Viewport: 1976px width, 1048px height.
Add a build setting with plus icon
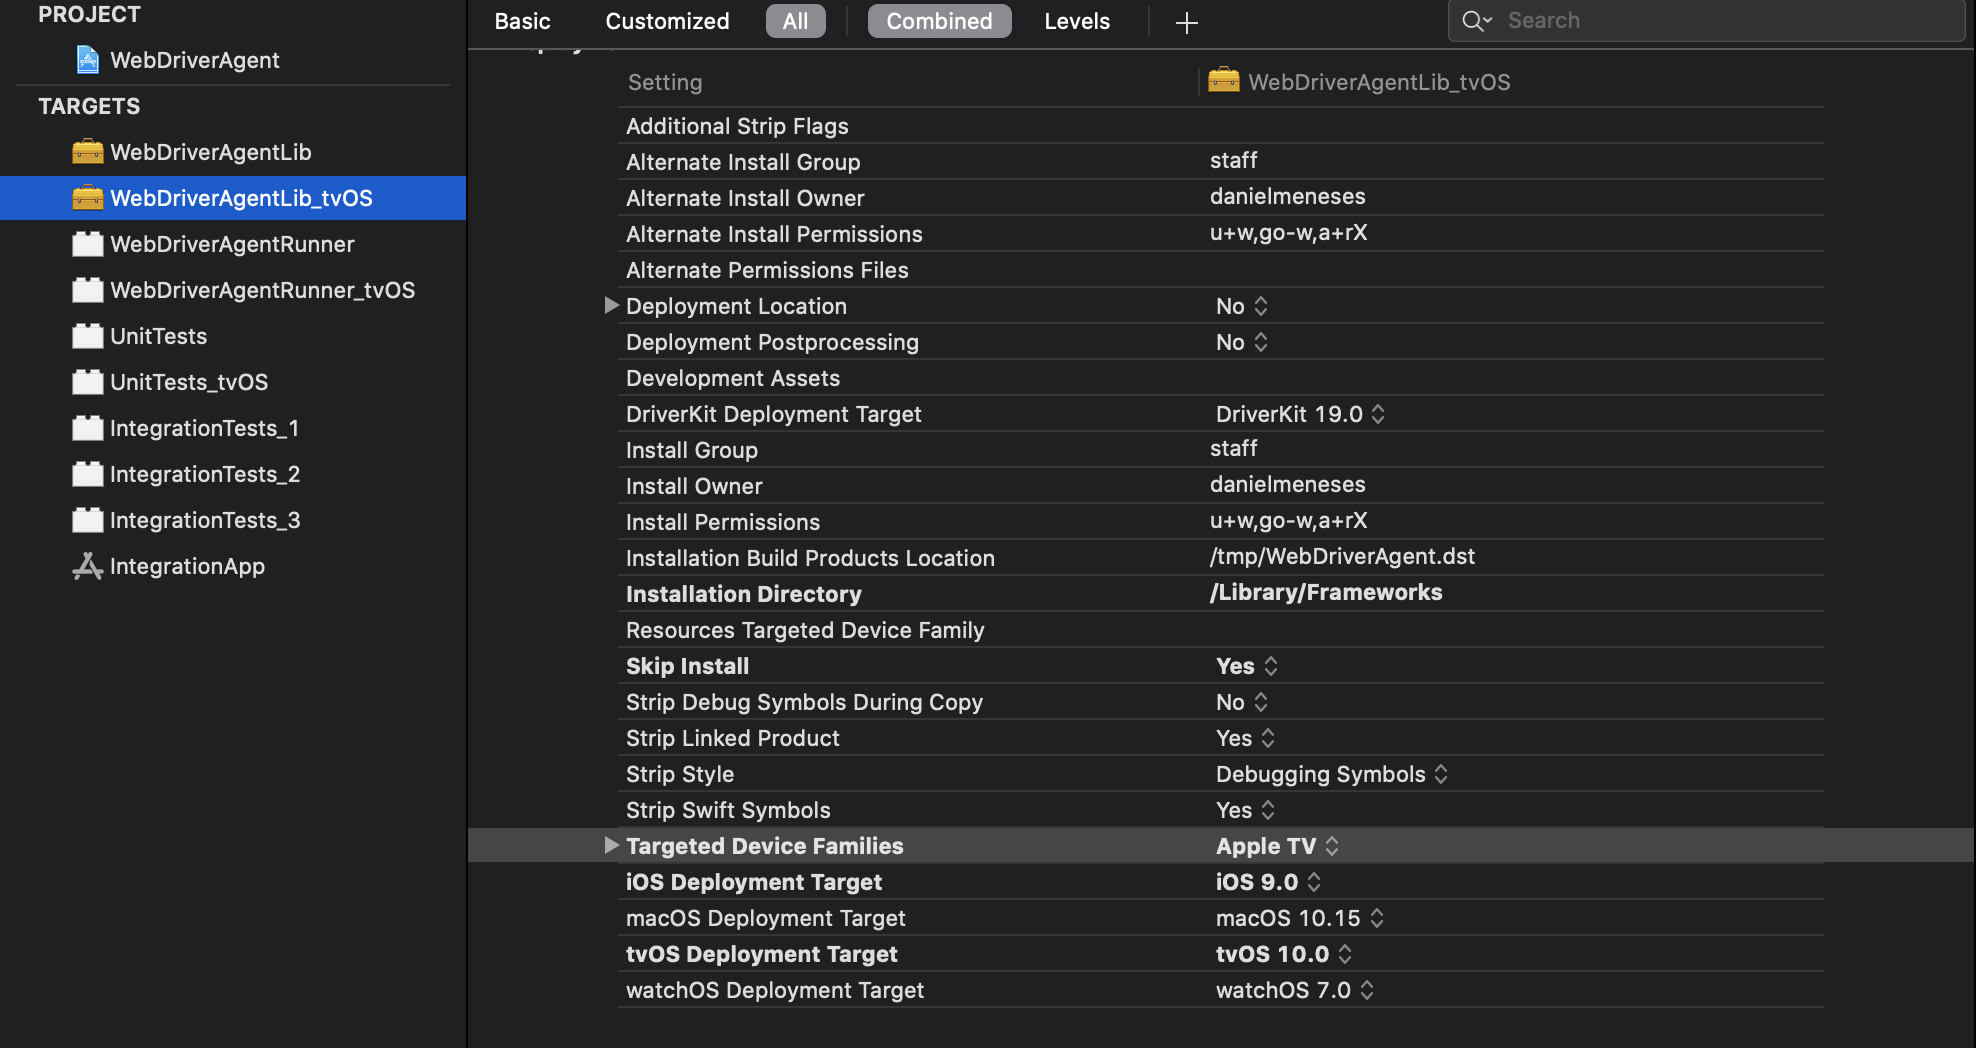[1187, 22]
